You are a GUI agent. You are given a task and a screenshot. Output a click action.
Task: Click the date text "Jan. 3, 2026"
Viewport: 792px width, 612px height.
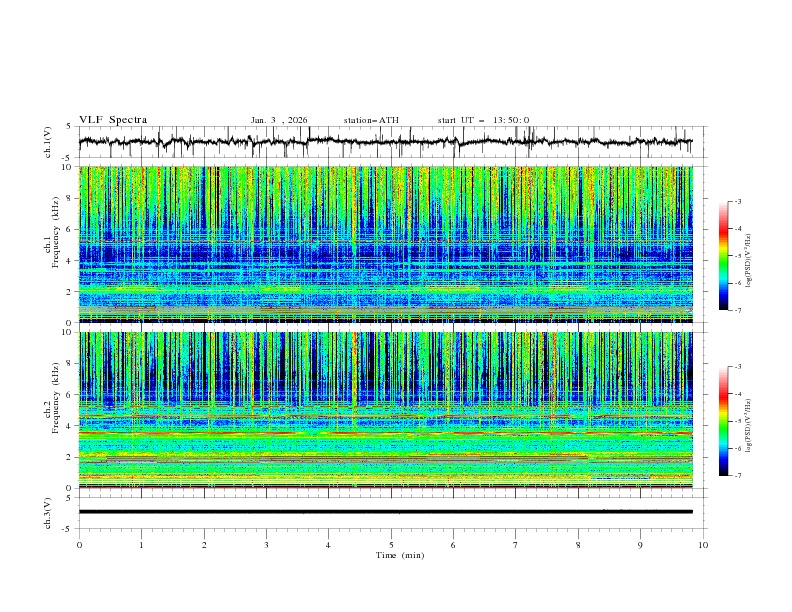(x=279, y=120)
